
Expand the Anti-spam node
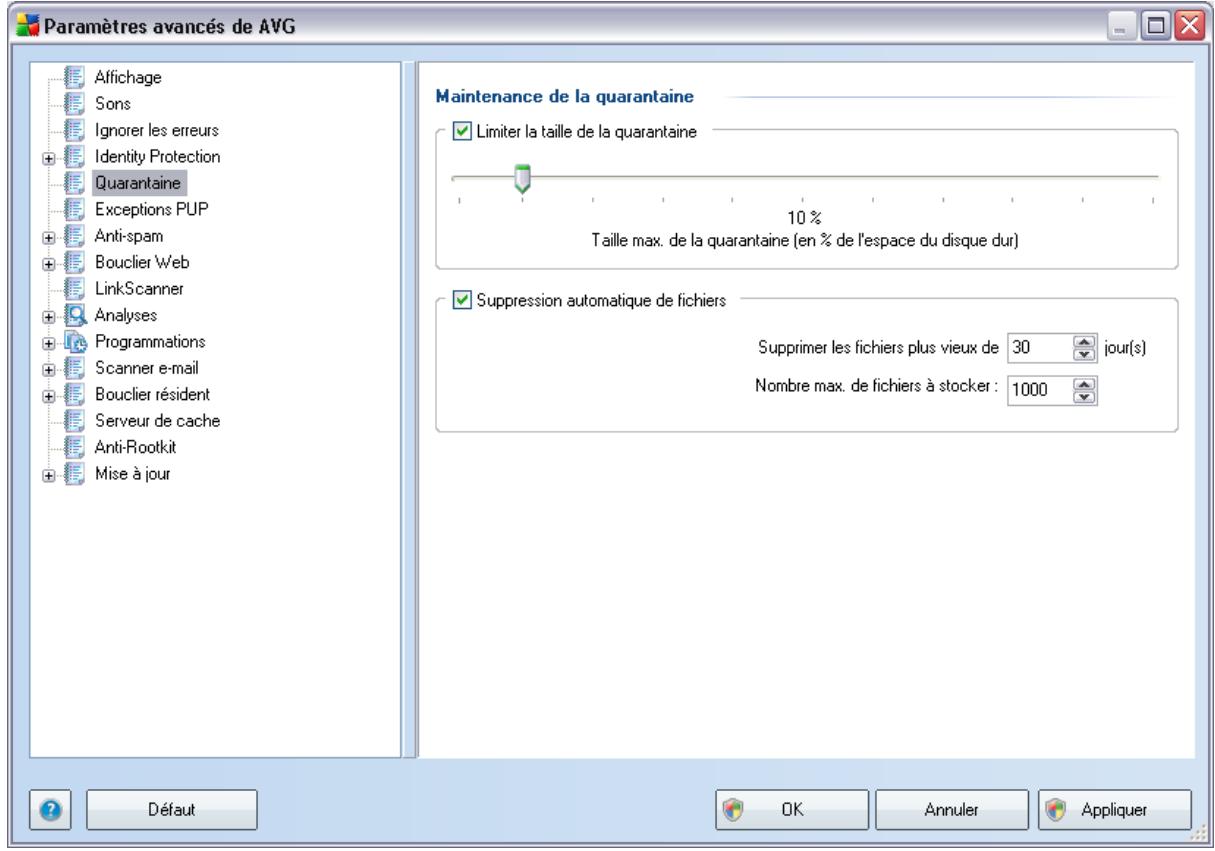[49, 236]
